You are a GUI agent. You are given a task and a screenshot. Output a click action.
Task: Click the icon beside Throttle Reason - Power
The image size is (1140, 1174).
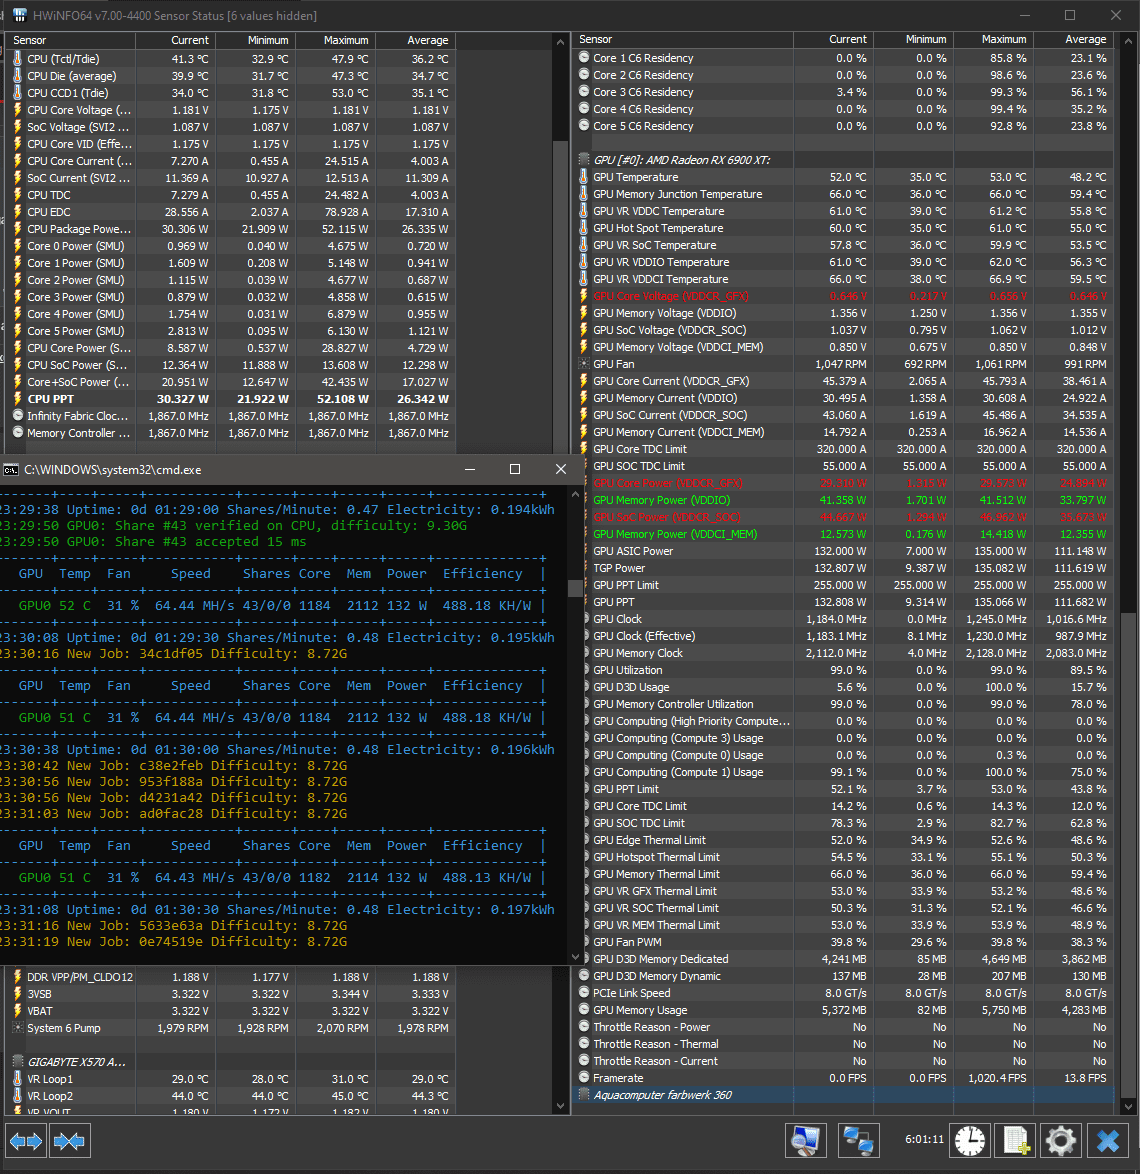click(584, 1027)
